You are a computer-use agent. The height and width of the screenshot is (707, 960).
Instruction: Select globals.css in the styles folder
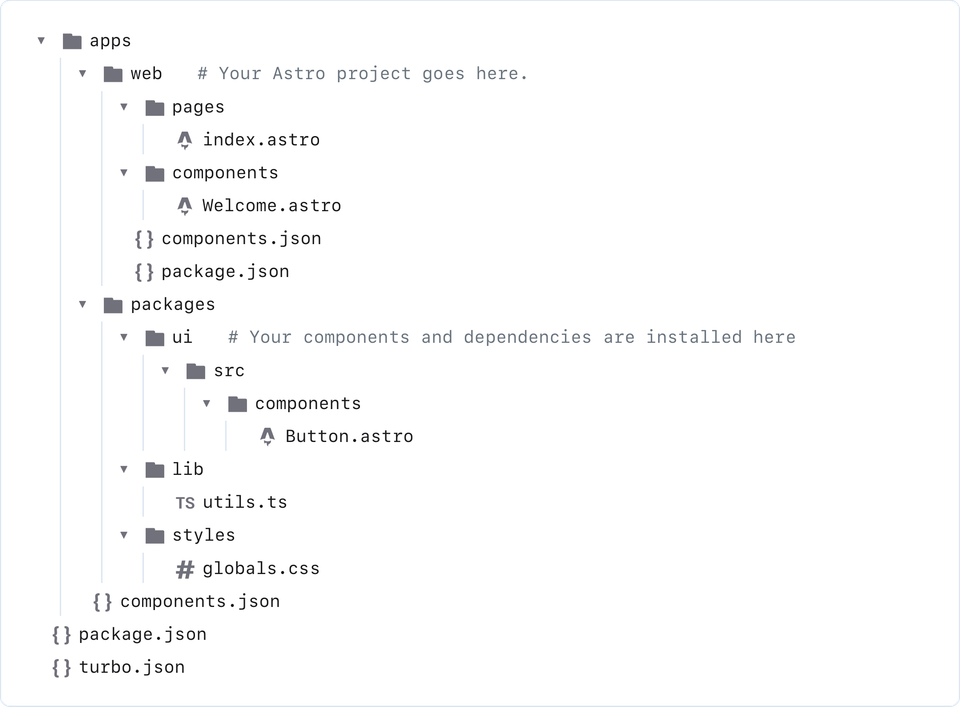click(260, 569)
